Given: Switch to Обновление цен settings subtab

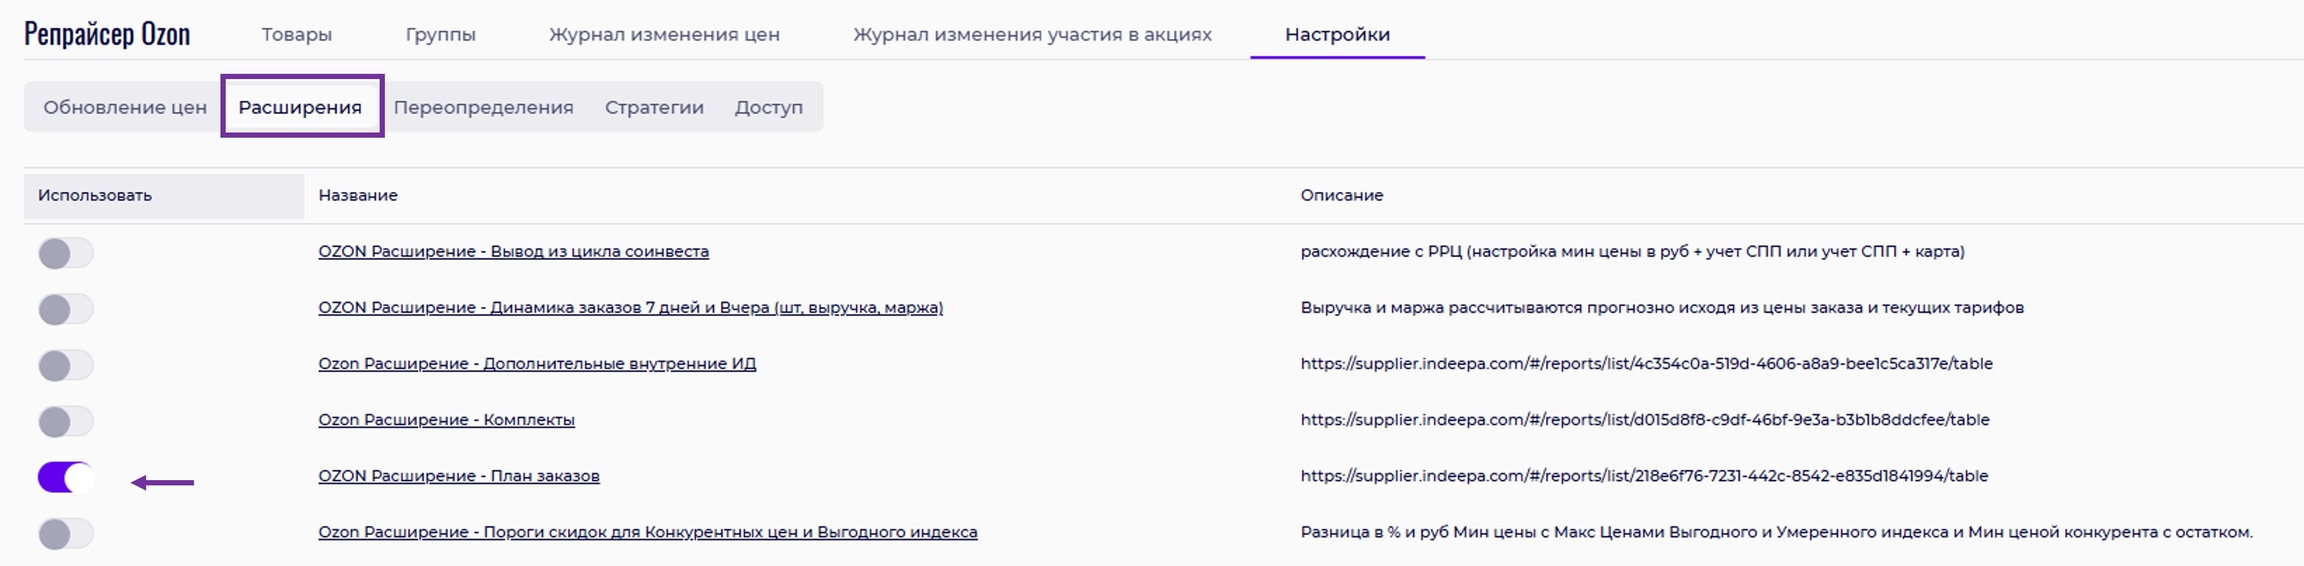Looking at the screenshot, I should pos(125,107).
